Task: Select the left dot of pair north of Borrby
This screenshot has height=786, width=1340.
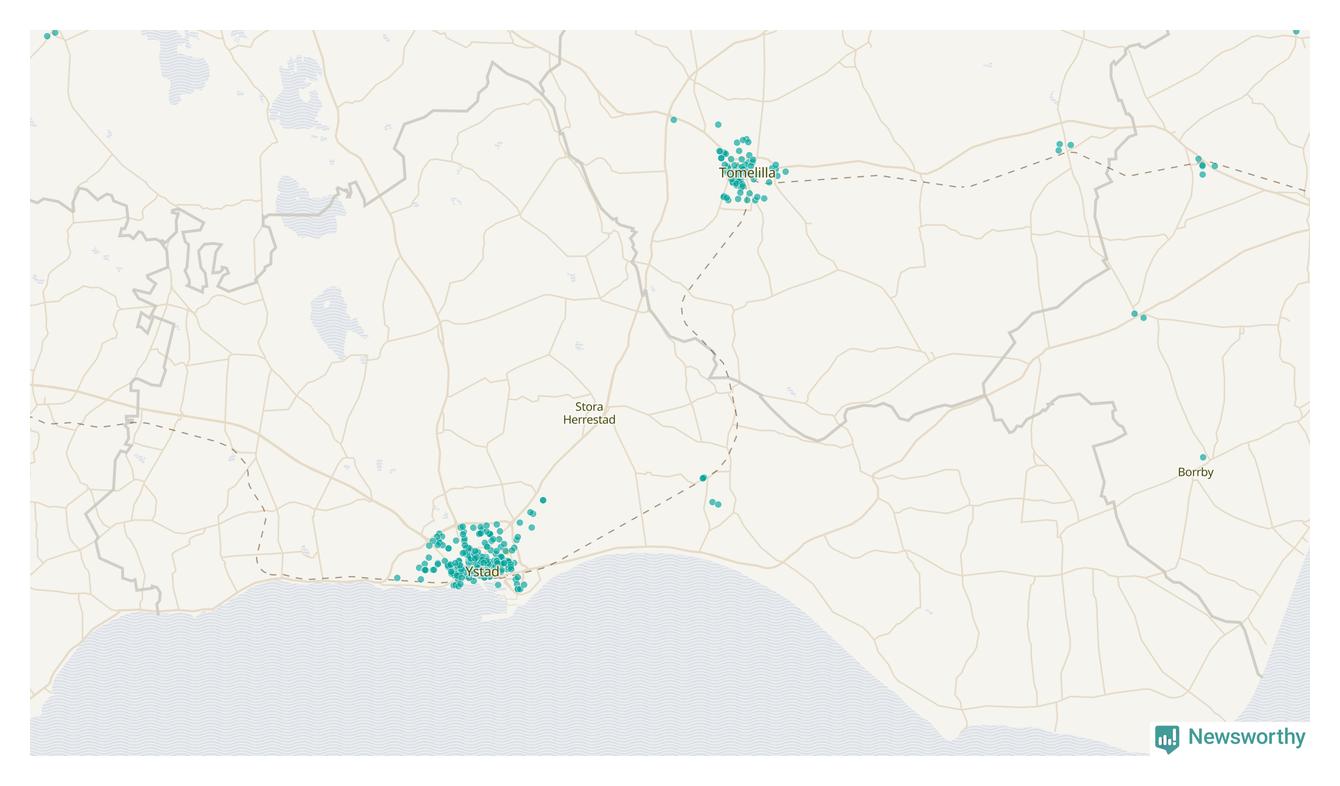Action: coord(1134,314)
